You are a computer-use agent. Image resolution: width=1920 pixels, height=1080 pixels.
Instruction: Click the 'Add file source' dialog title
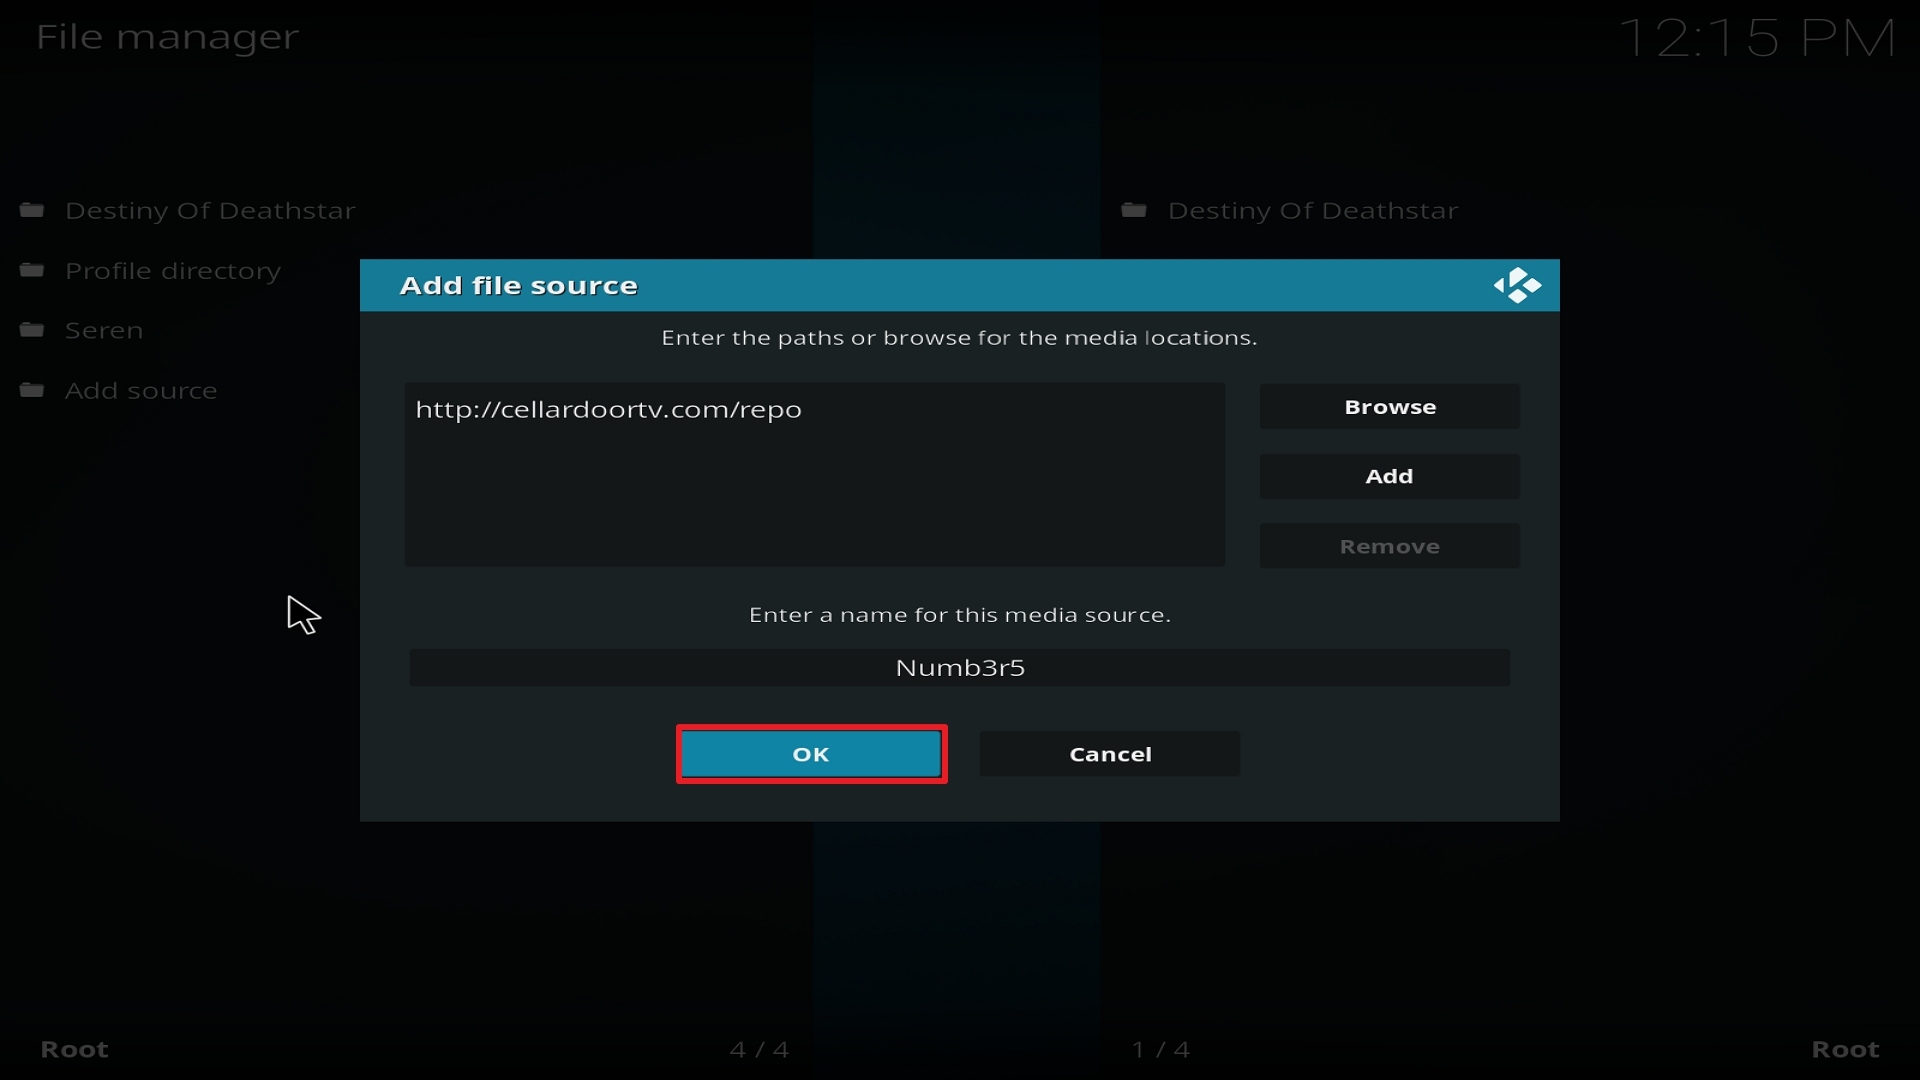point(518,286)
